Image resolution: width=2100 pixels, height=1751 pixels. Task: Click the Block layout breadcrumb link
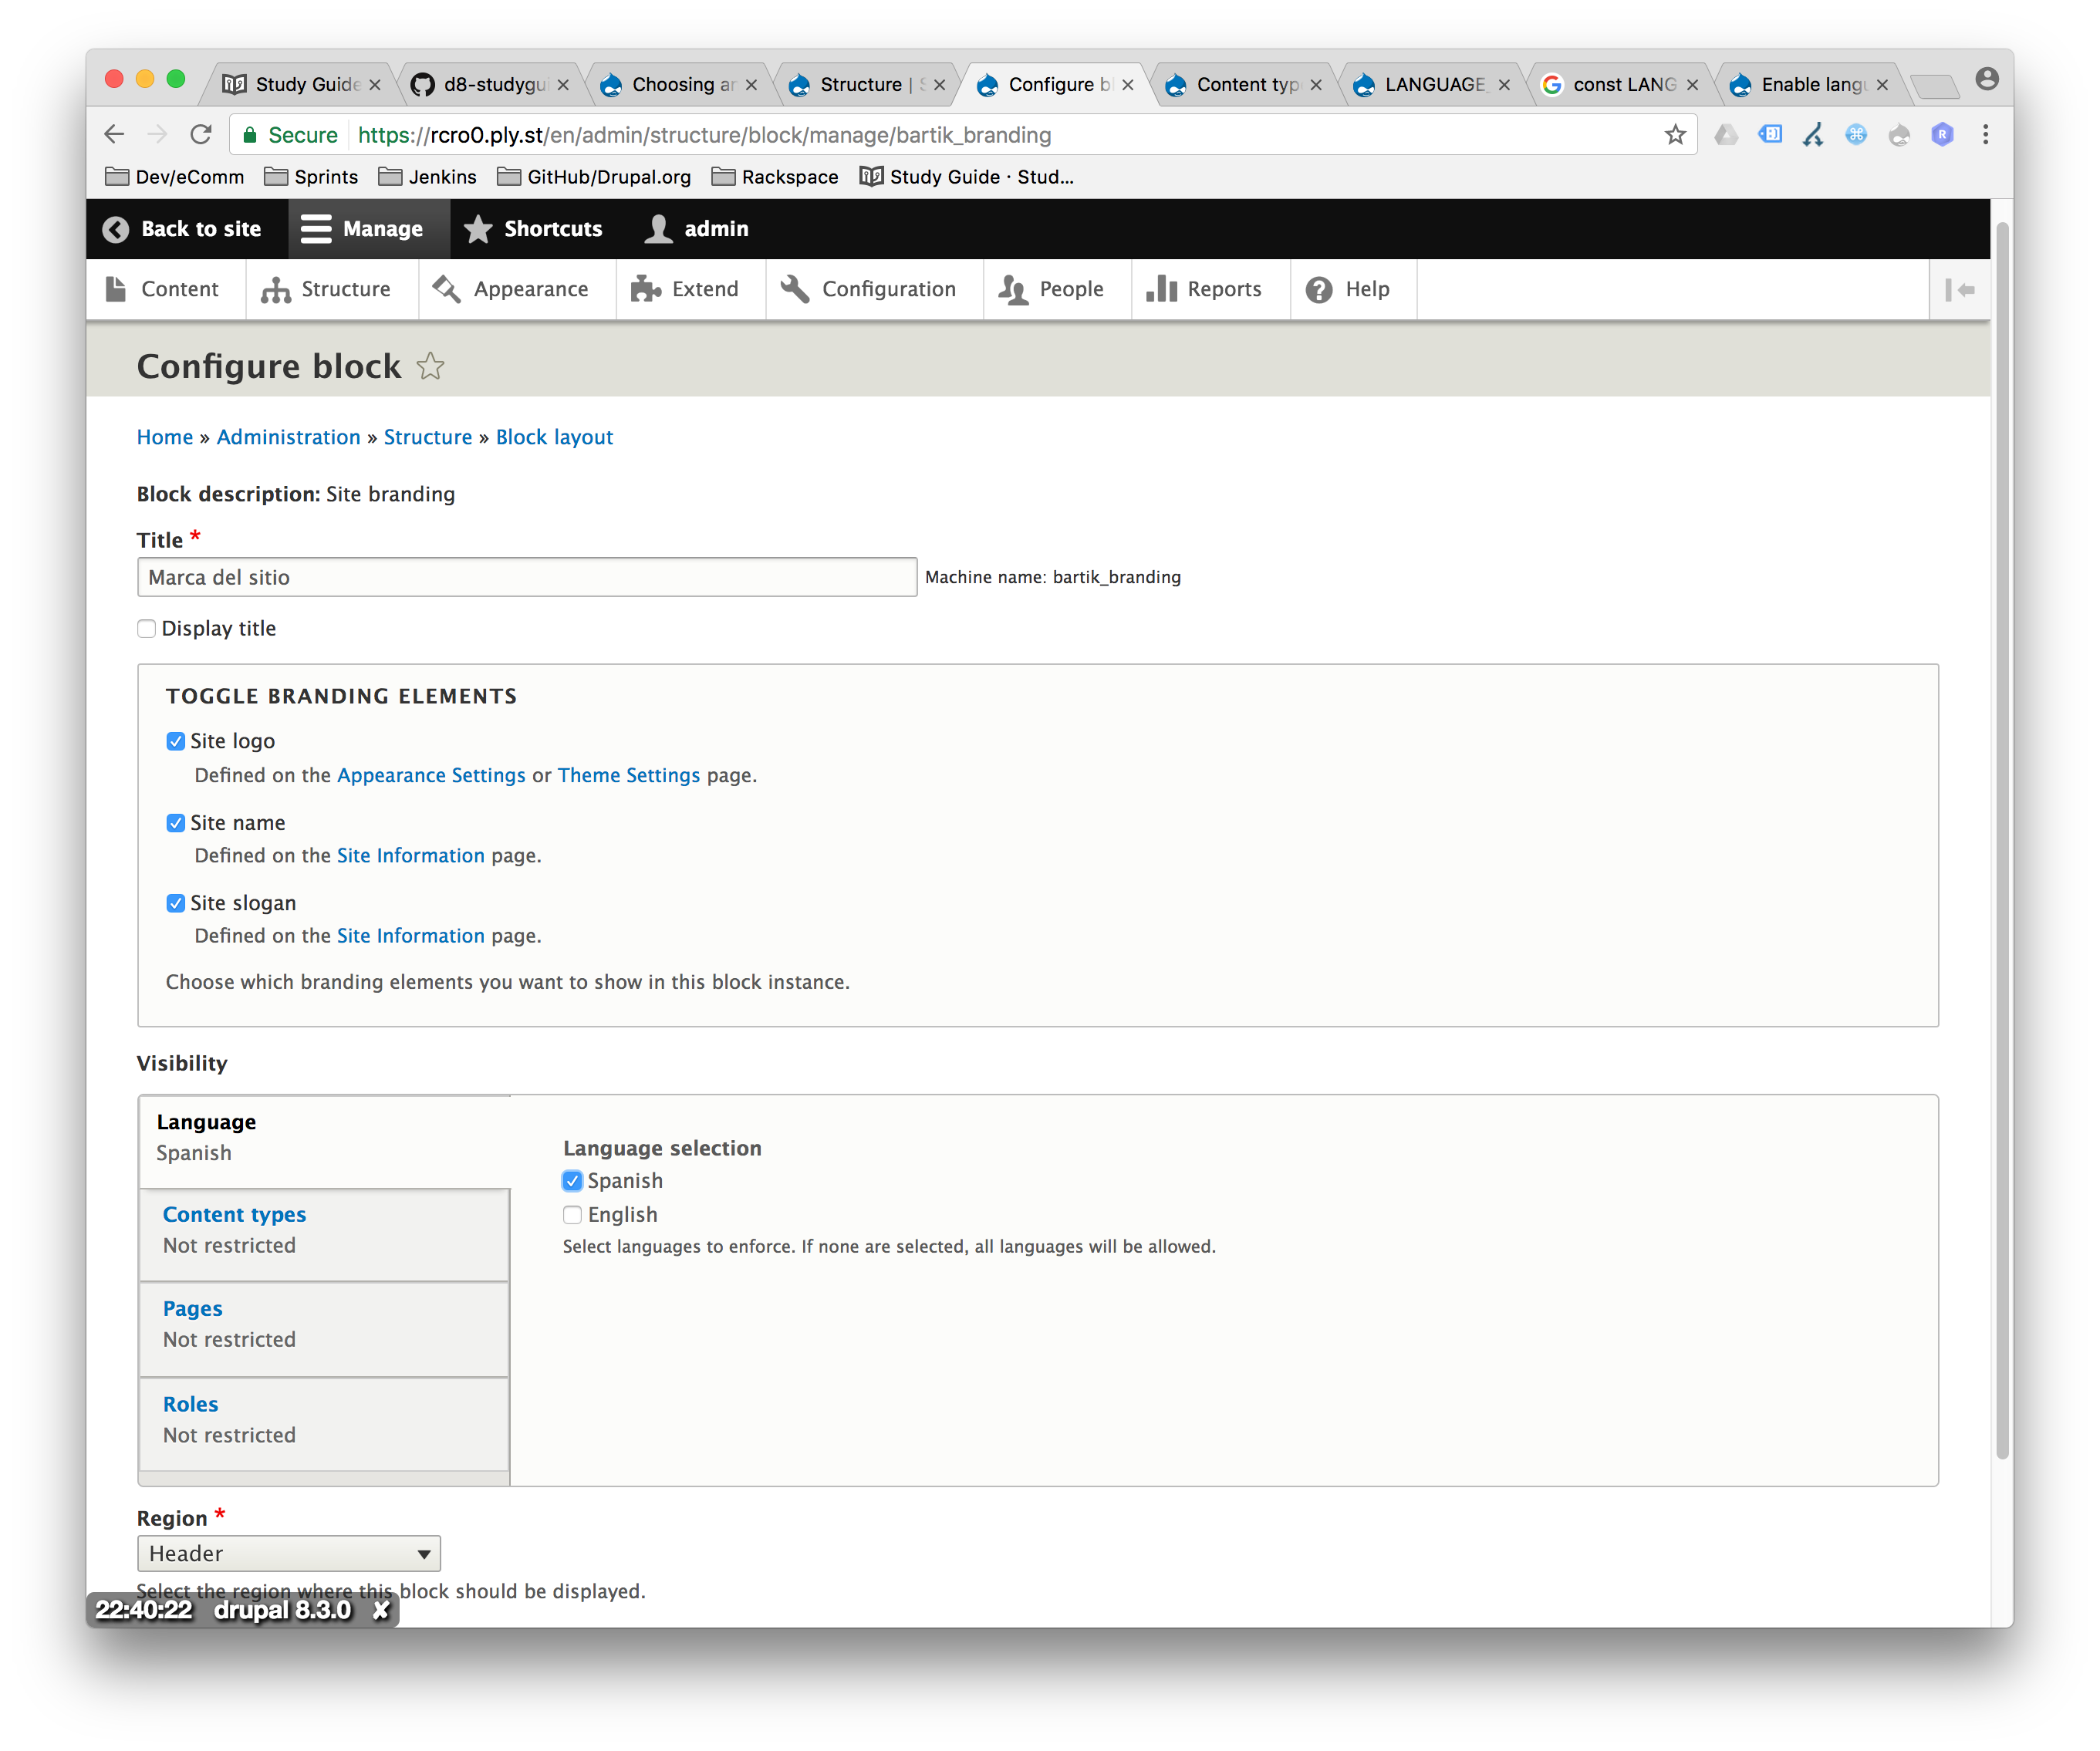click(554, 437)
